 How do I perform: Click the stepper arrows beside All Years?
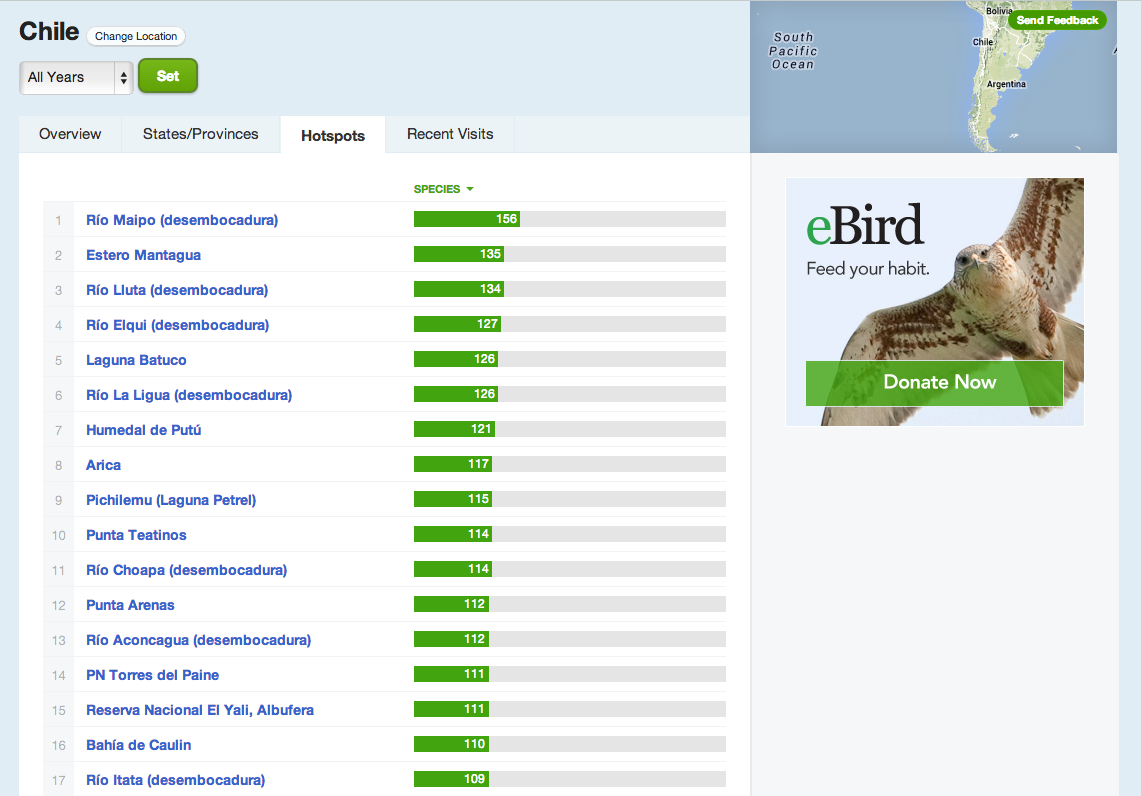coord(123,76)
